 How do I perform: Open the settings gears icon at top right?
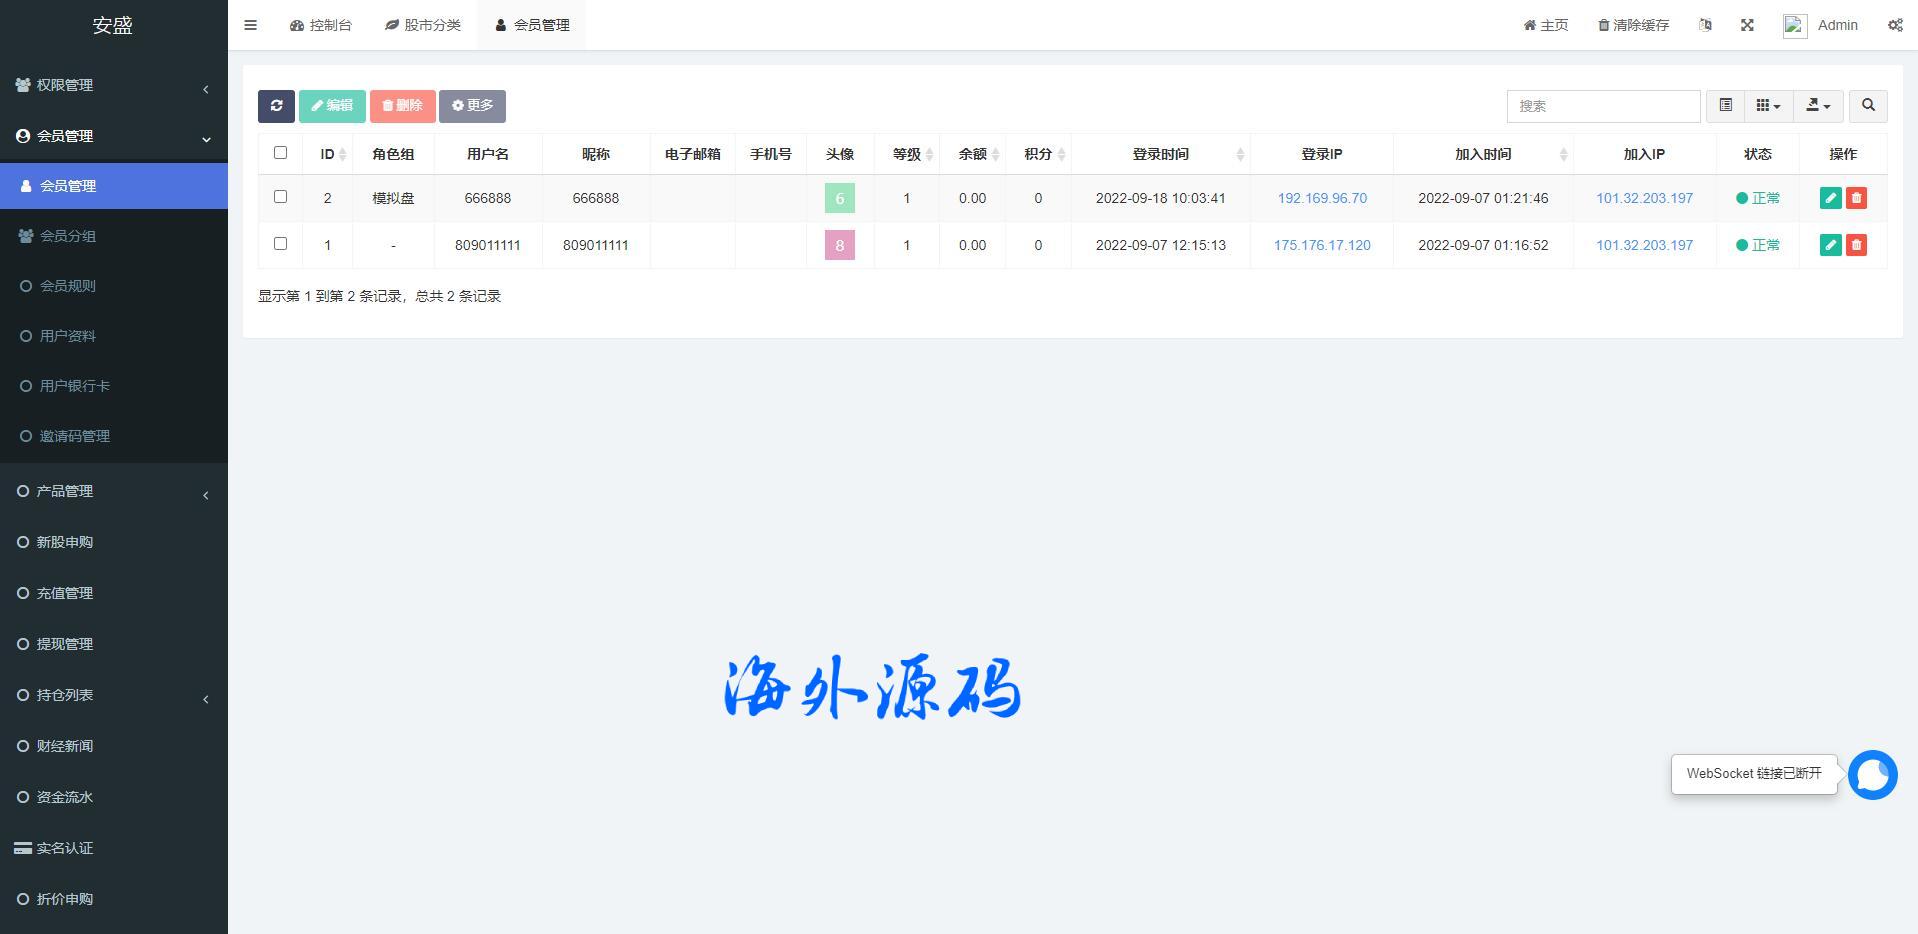(1895, 25)
